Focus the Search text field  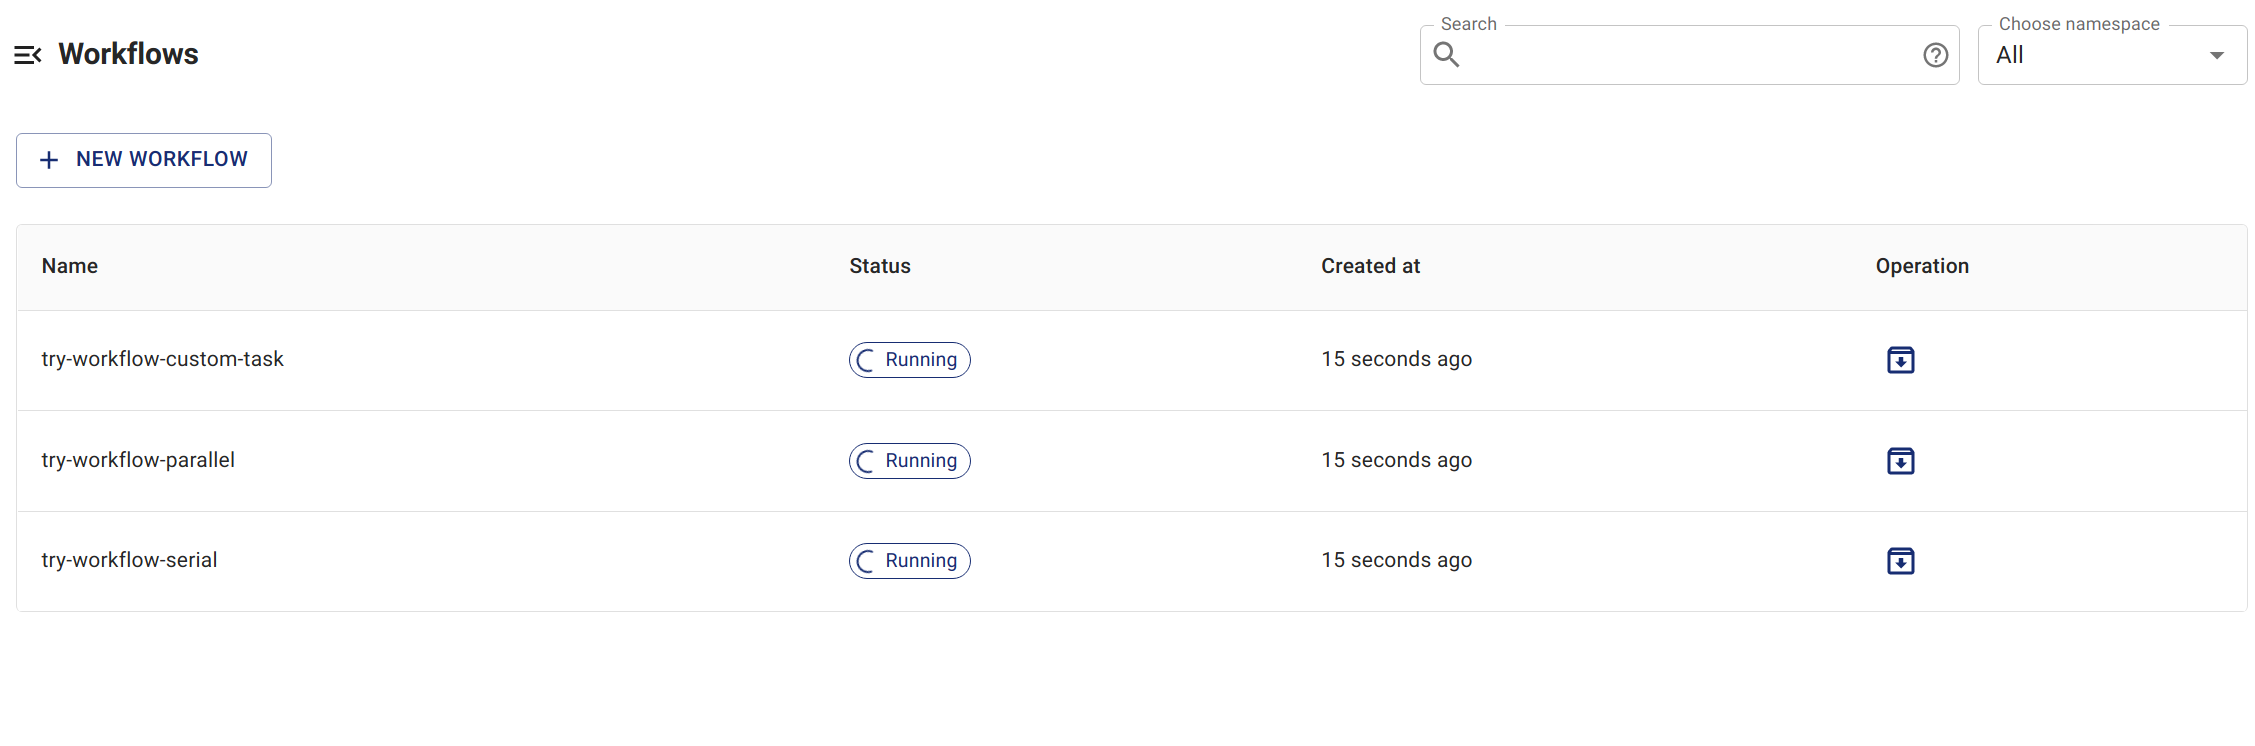point(1688,55)
